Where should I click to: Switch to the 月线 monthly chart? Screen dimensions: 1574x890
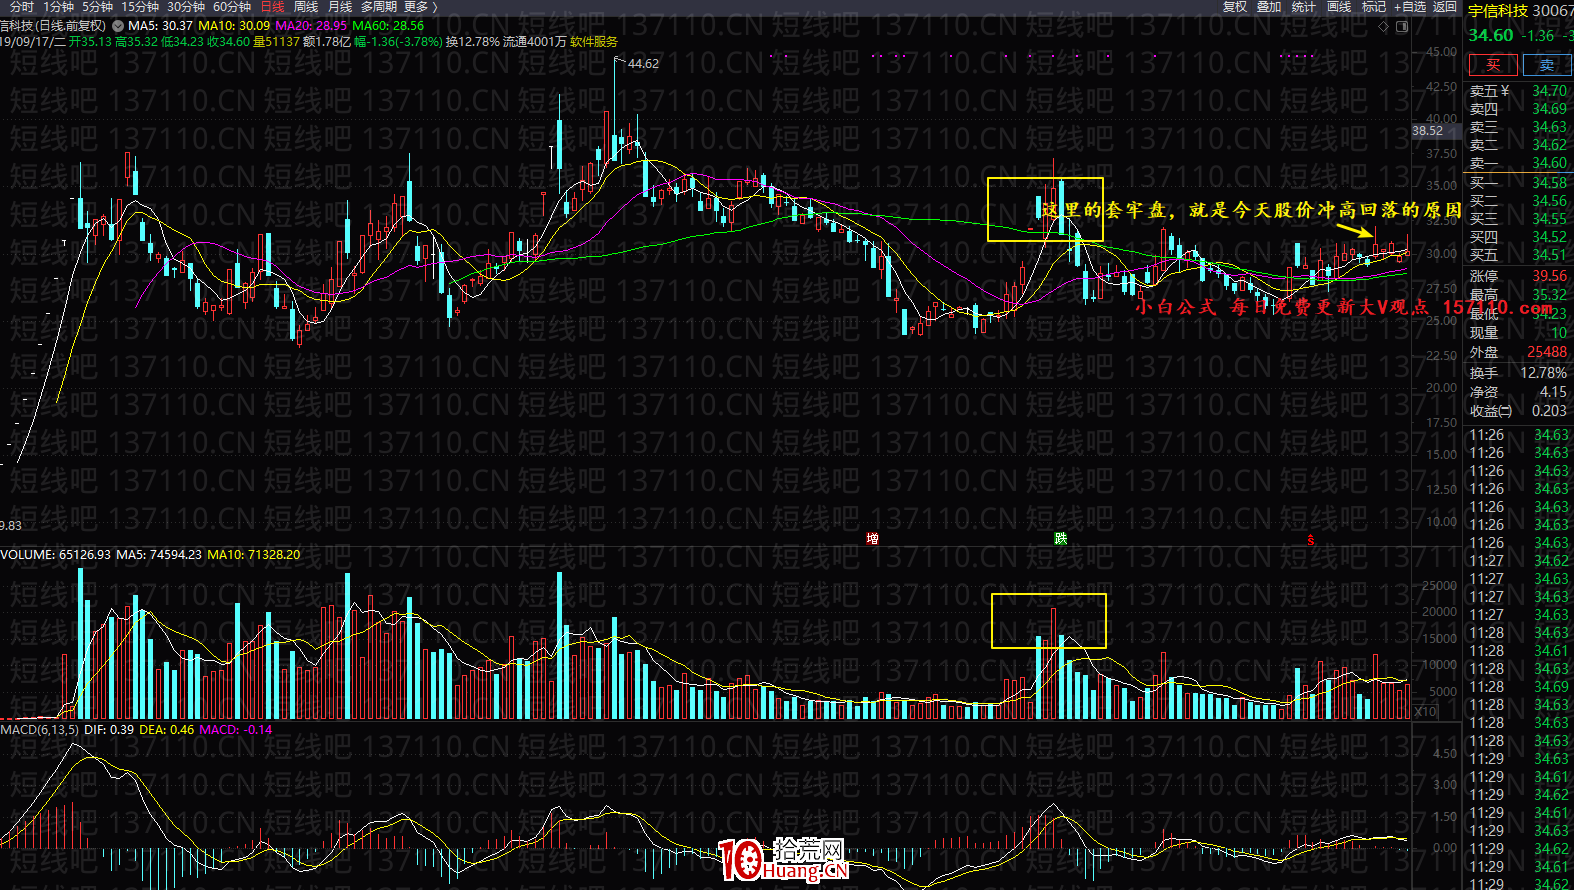(x=340, y=7)
